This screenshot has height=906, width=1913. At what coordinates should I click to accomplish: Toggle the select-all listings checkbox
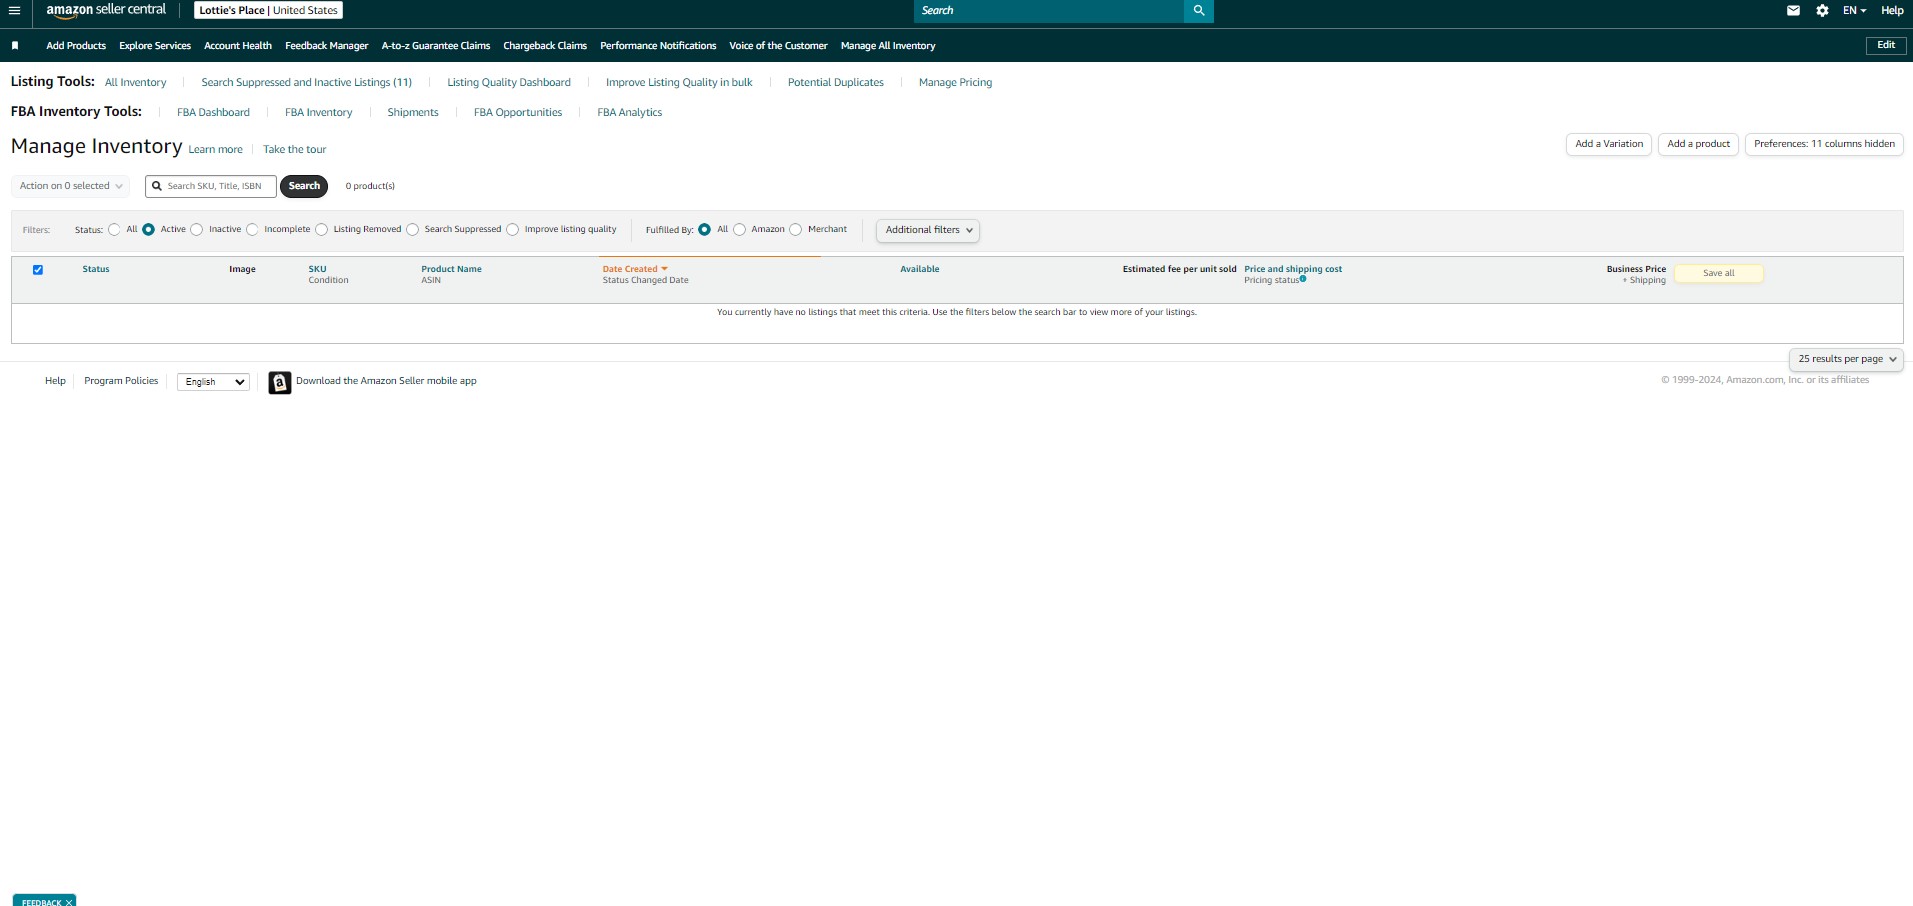click(x=38, y=270)
